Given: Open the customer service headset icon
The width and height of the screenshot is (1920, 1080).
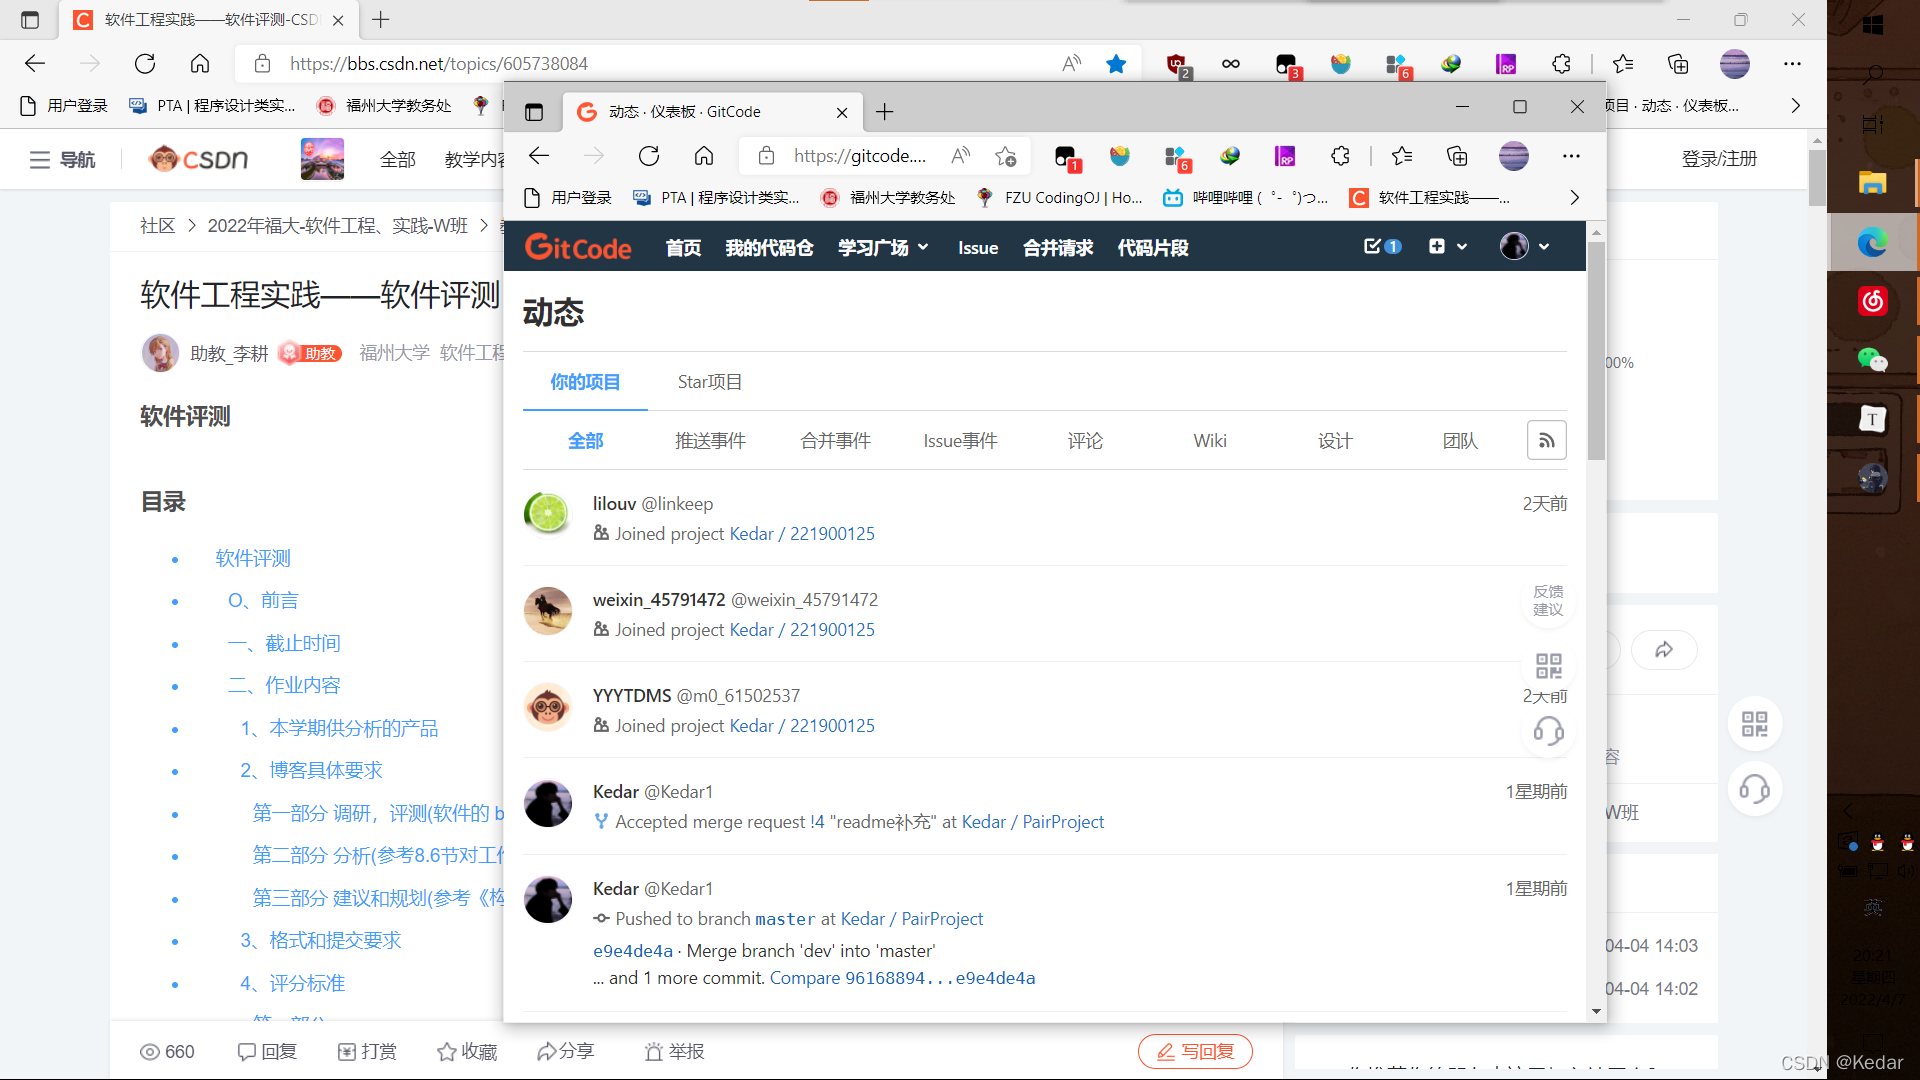Looking at the screenshot, I should tap(1548, 732).
